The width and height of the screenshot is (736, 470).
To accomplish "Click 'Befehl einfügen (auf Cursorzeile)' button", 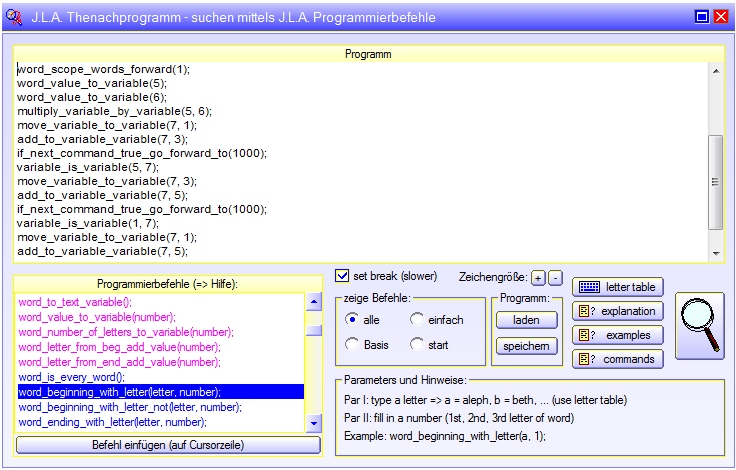I will click(x=168, y=445).
